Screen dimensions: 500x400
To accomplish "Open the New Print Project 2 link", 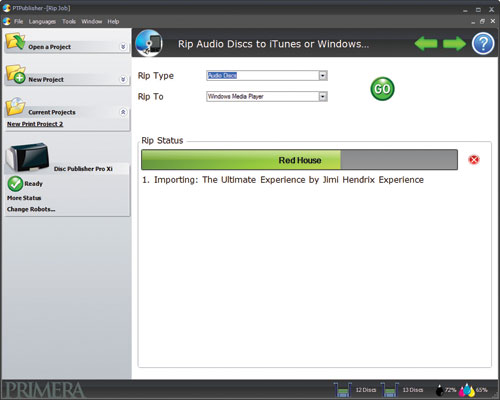I will coord(35,124).
